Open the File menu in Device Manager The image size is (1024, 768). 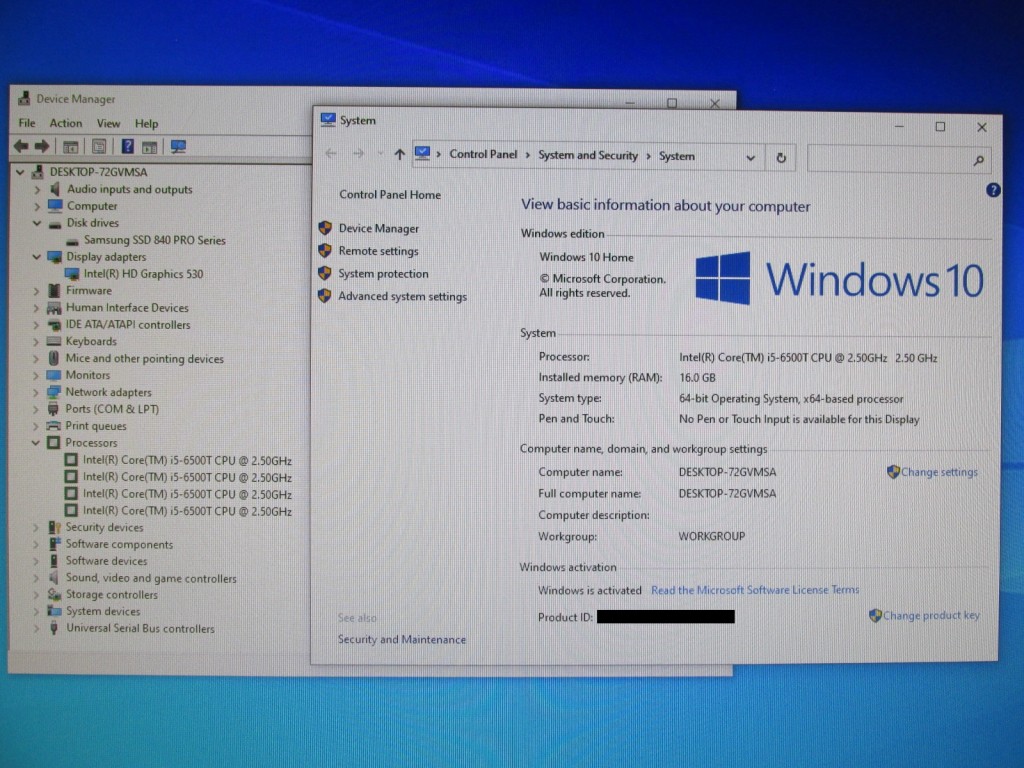27,123
